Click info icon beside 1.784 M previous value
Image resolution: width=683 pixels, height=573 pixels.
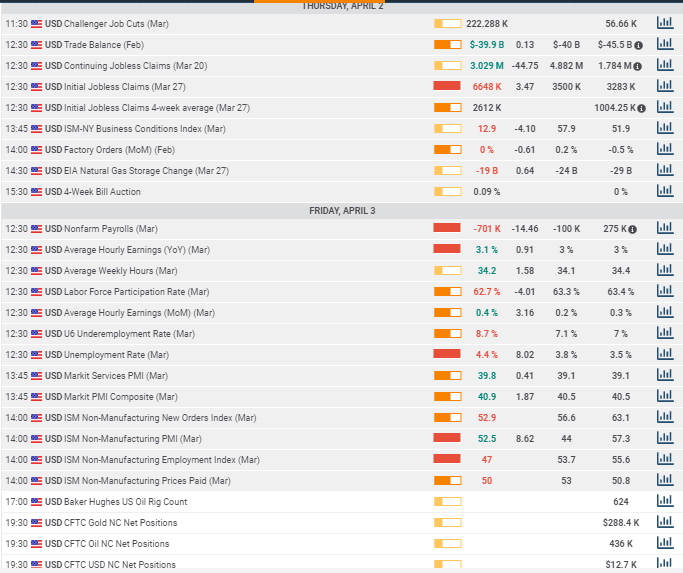pos(637,66)
